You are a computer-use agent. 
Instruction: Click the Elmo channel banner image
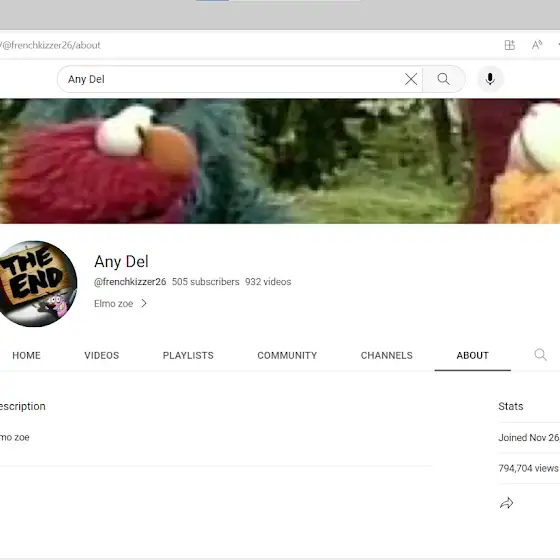pos(280,161)
